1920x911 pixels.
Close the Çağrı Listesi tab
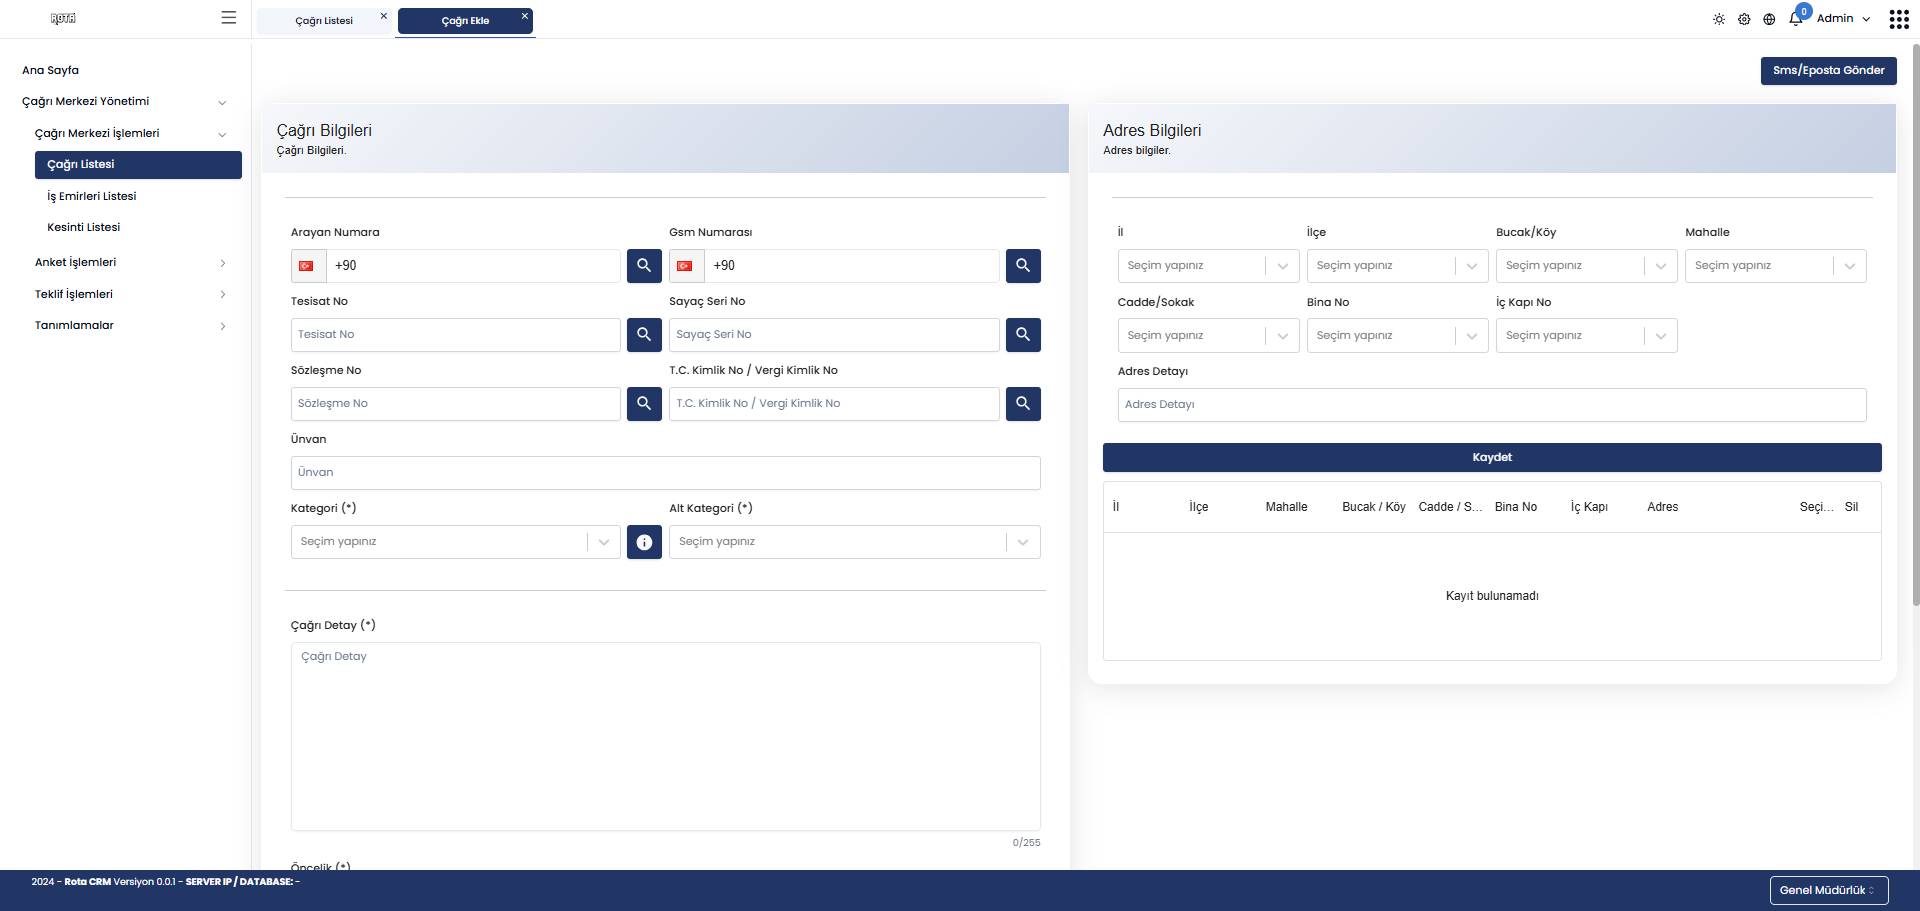coord(383,16)
